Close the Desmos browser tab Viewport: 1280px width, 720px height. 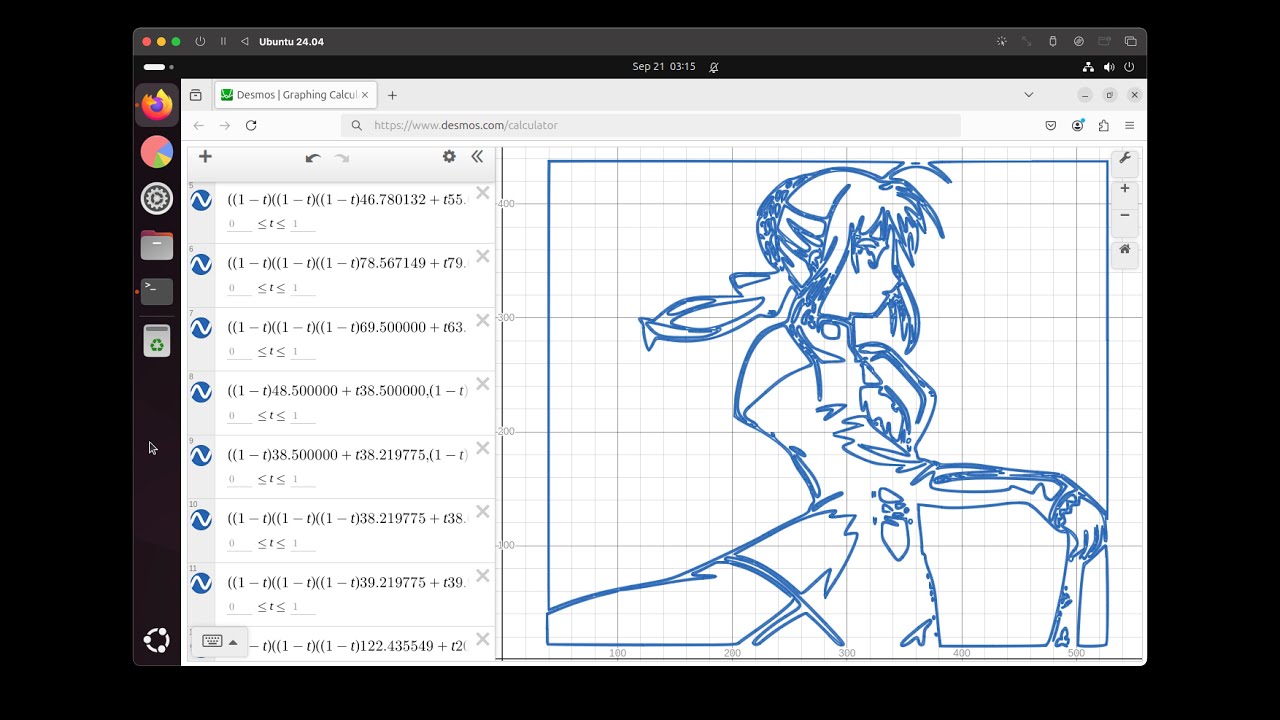[365, 95]
